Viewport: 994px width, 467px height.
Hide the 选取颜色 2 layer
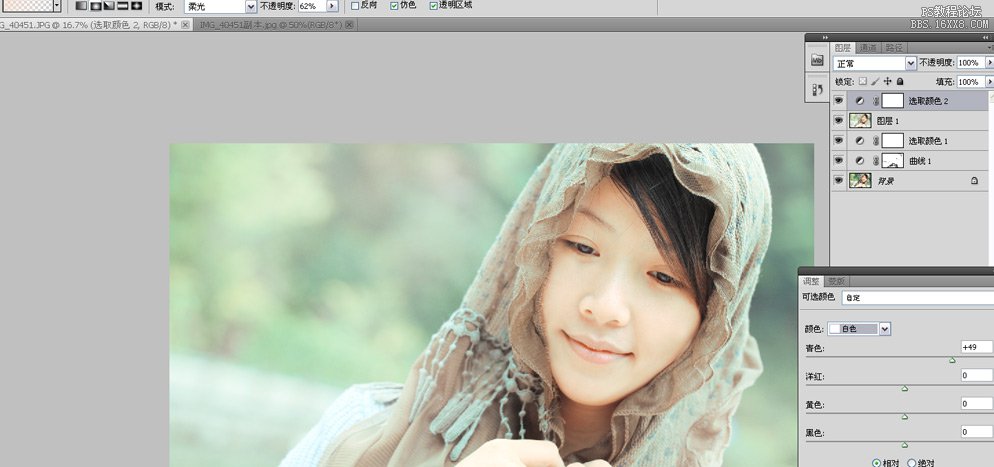[839, 101]
